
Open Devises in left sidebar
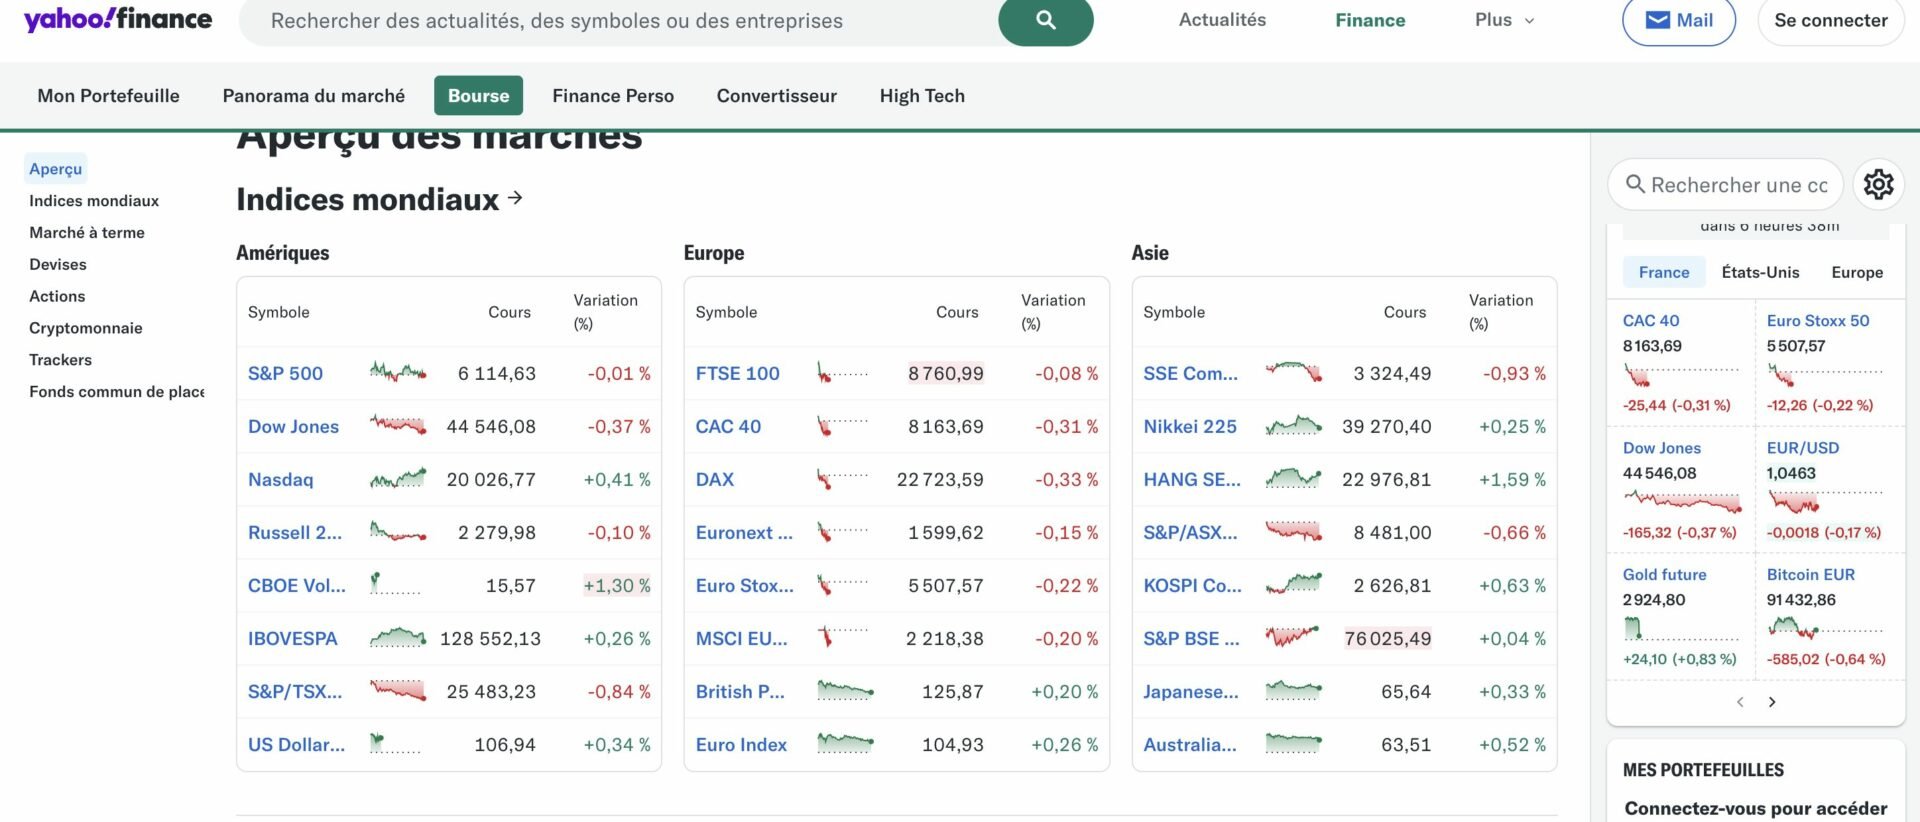click(x=58, y=265)
